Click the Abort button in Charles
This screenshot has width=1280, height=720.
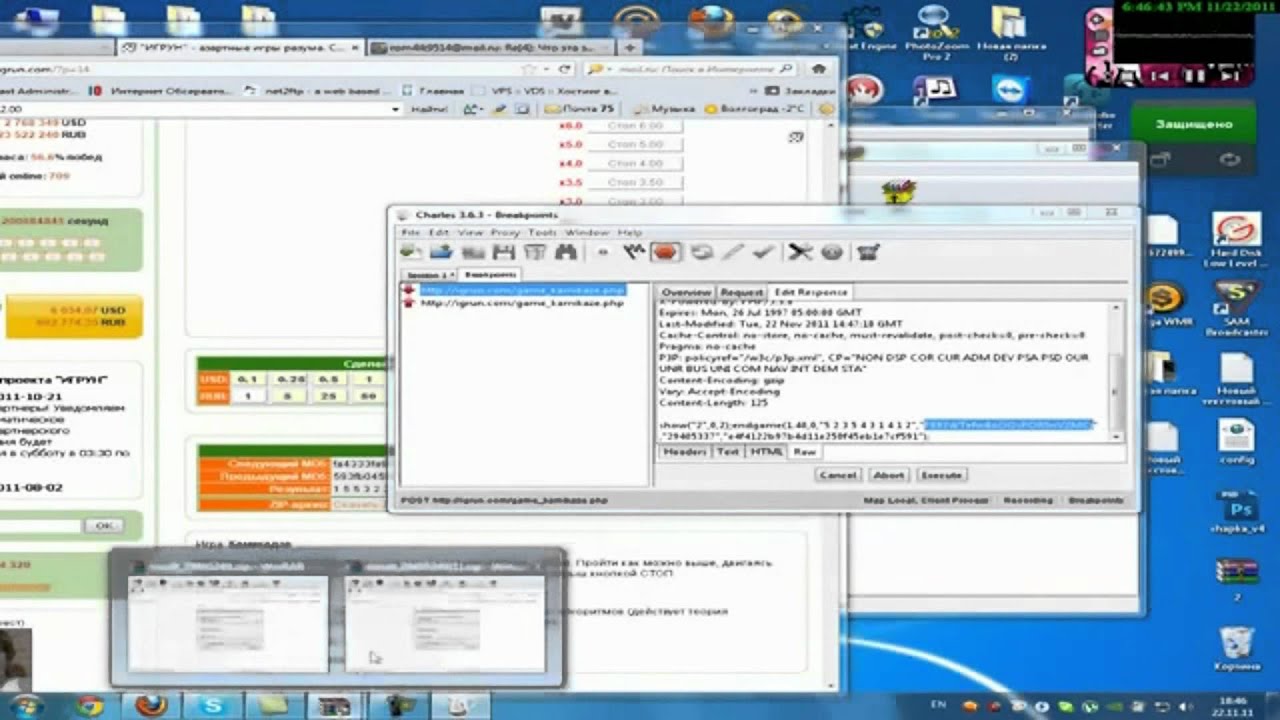[x=888, y=475]
